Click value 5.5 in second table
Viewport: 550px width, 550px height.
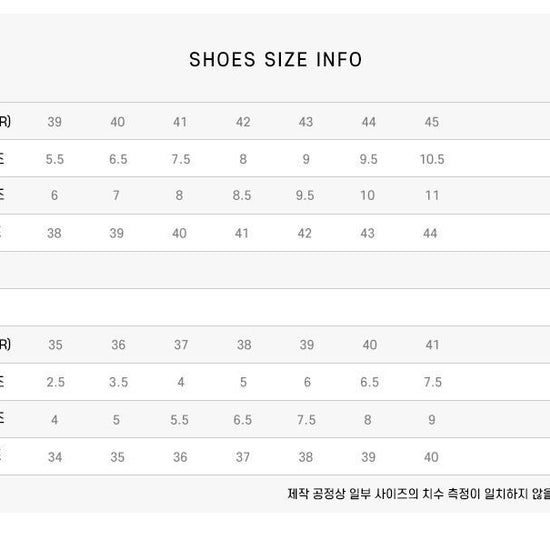point(180,420)
